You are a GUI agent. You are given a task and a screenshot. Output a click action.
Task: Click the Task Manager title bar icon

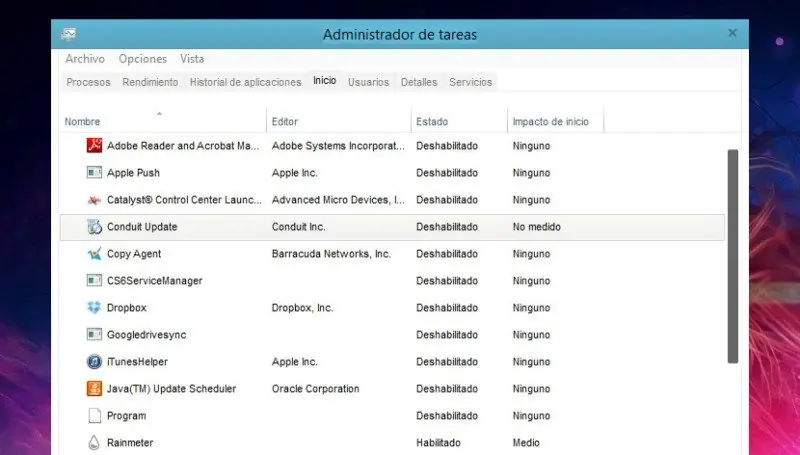point(68,34)
